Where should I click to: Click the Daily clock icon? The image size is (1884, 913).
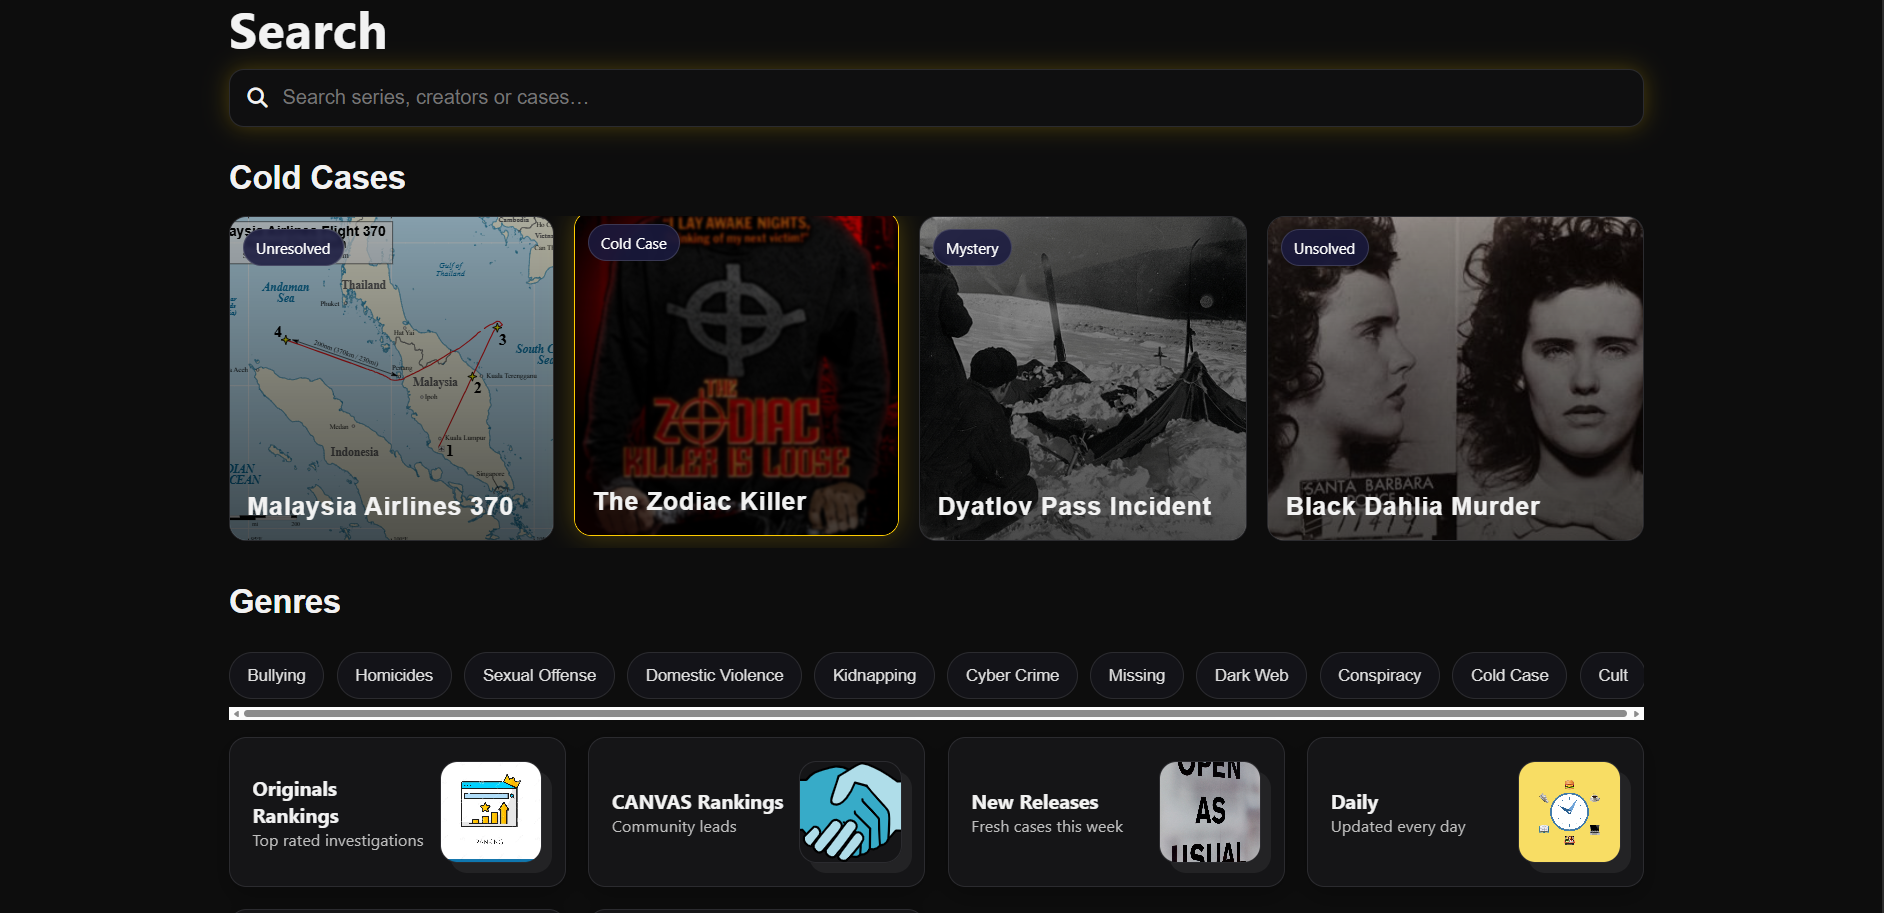pyautogui.click(x=1568, y=811)
